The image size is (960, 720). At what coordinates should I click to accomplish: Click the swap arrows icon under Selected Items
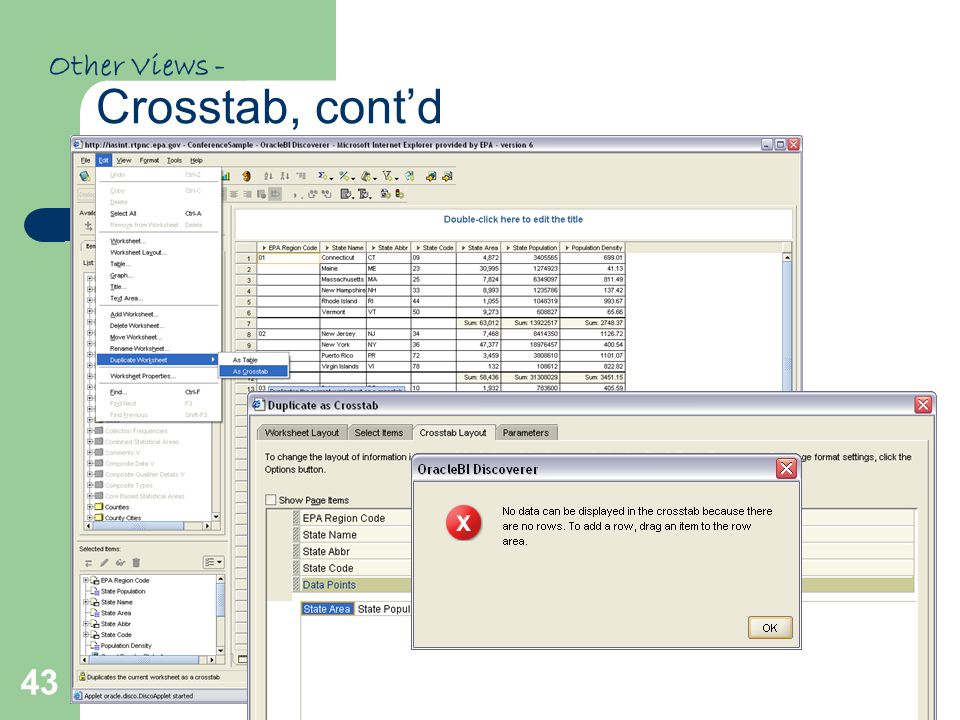coord(89,562)
